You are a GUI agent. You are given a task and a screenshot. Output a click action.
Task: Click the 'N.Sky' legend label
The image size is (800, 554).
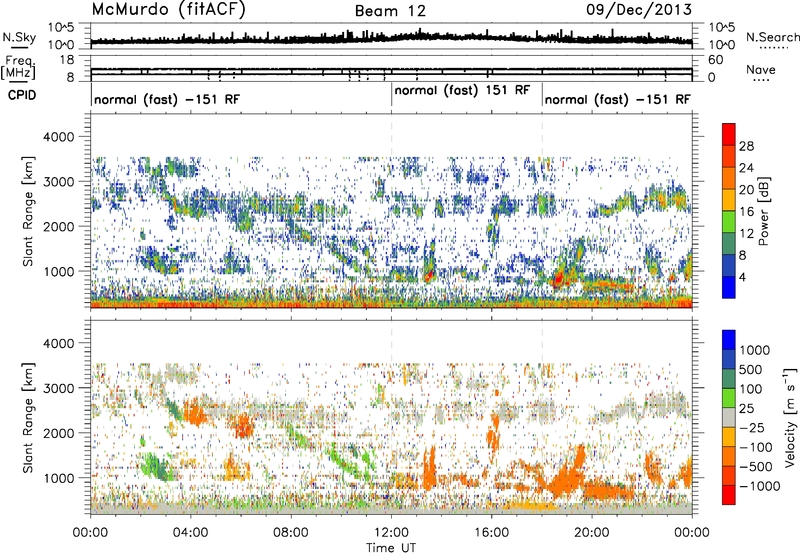pos(19,37)
